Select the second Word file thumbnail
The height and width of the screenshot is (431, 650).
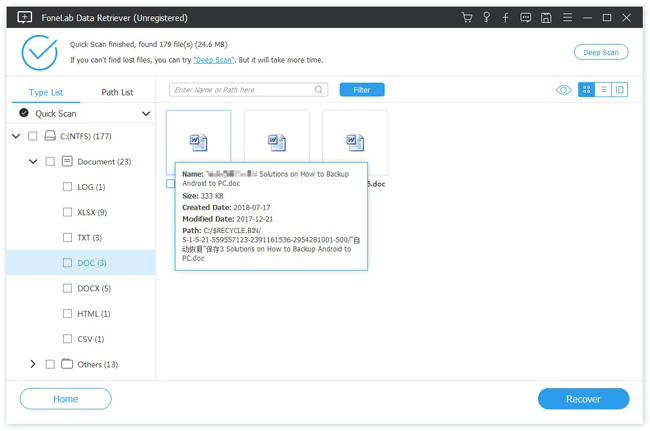(277, 142)
